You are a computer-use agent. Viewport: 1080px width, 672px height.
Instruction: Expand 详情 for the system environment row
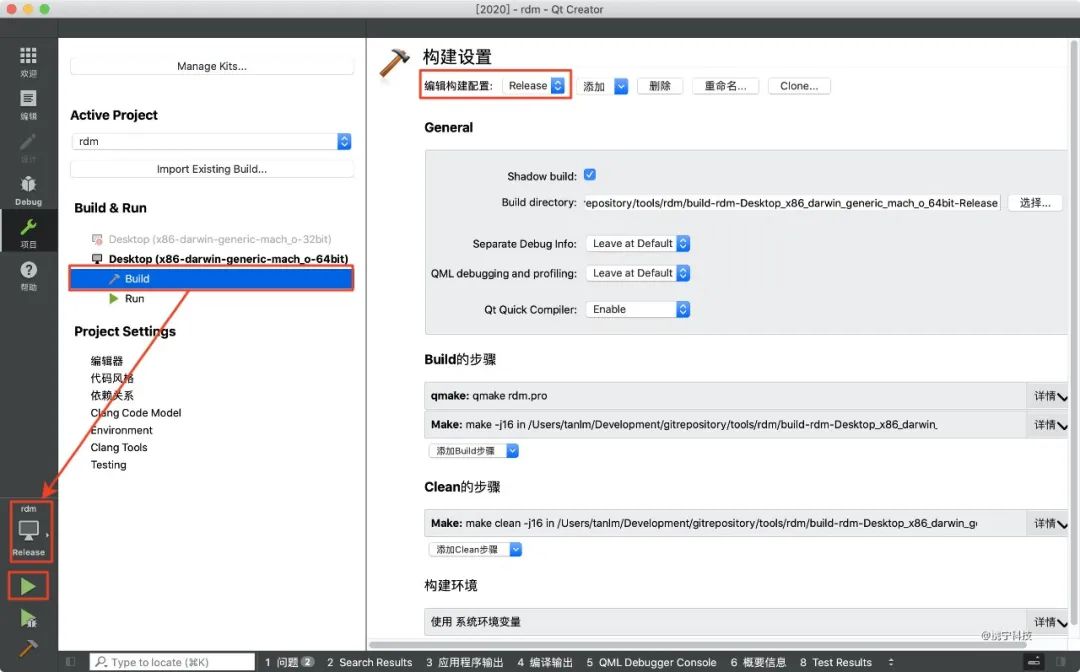click(x=1049, y=622)
